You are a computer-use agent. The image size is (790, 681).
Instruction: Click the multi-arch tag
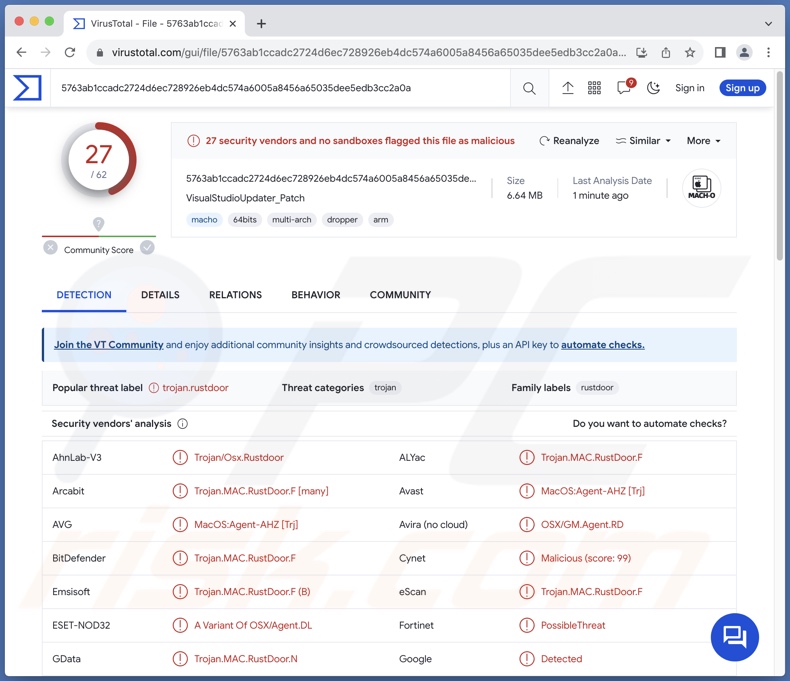pos(292,220)
